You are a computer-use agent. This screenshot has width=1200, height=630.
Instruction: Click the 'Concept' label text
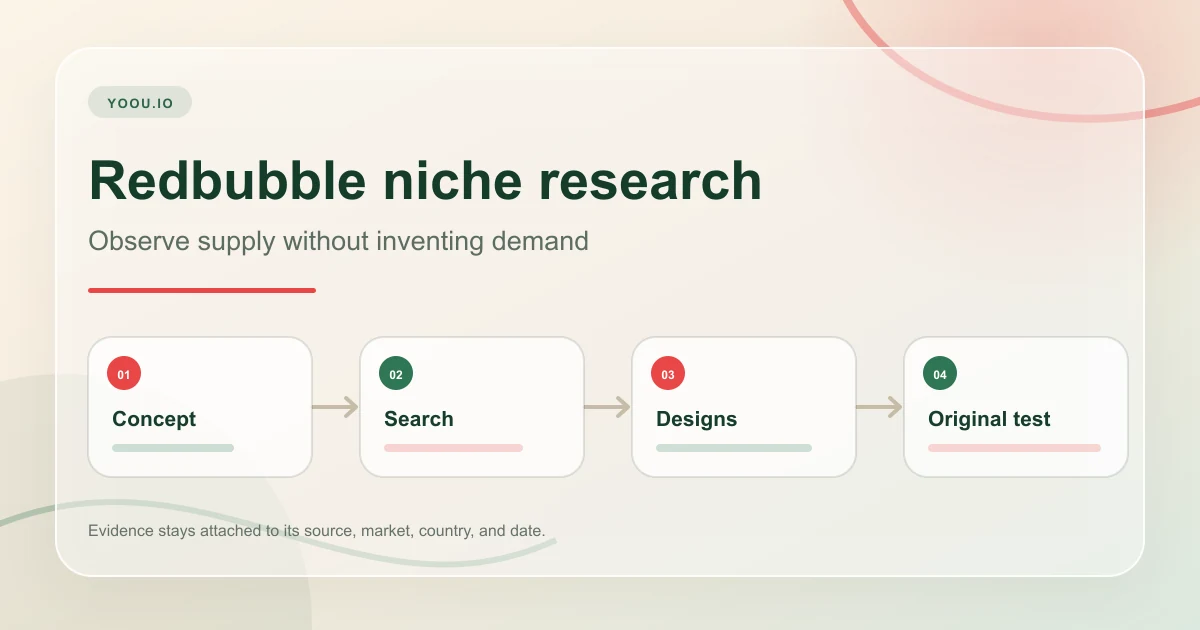[154, 419]
